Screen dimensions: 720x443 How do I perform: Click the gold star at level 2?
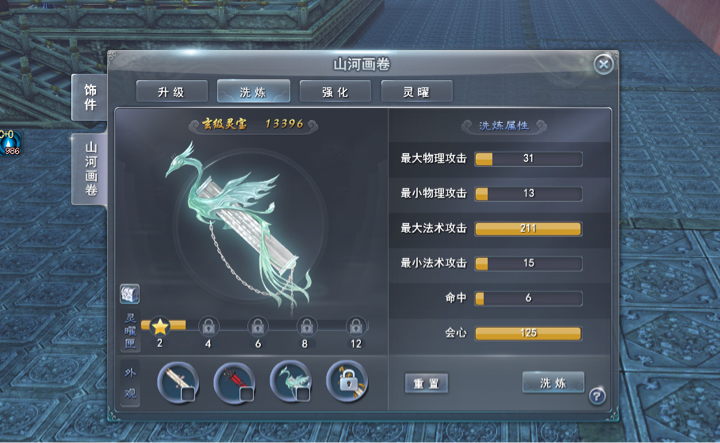point(160,326)
